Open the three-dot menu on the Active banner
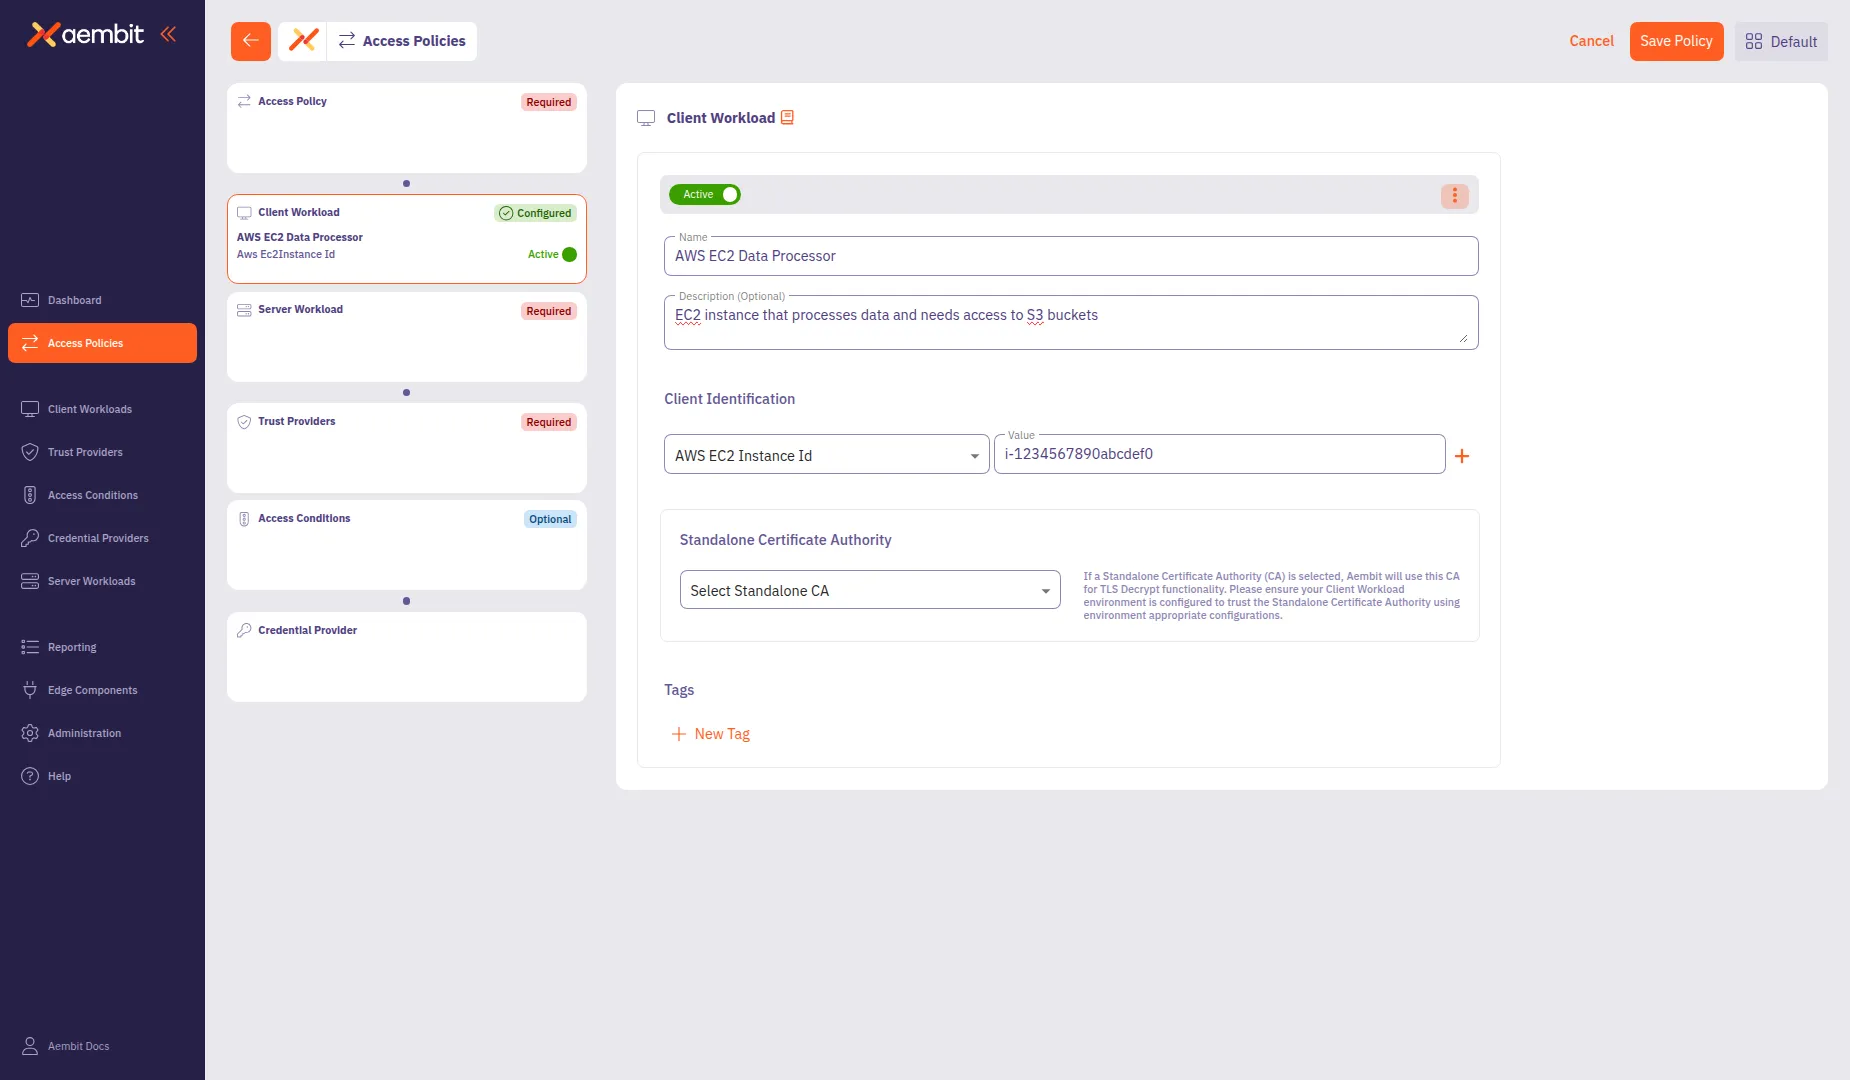Image resolution: width=1850 pixels, height=1080 pixels. coord(1454,195)
